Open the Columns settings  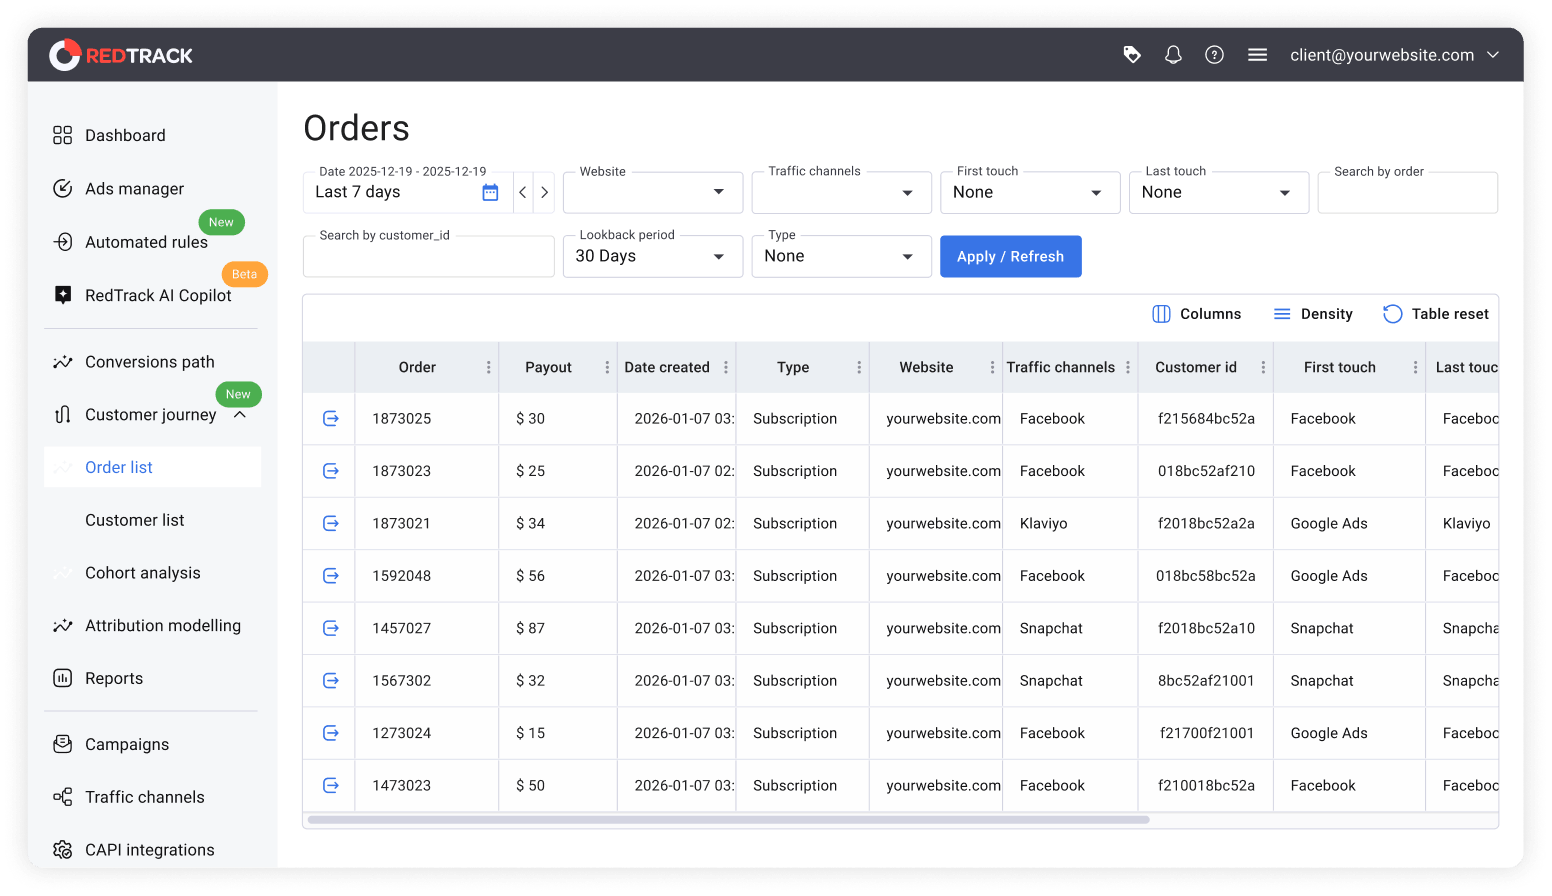[1196, 314]
